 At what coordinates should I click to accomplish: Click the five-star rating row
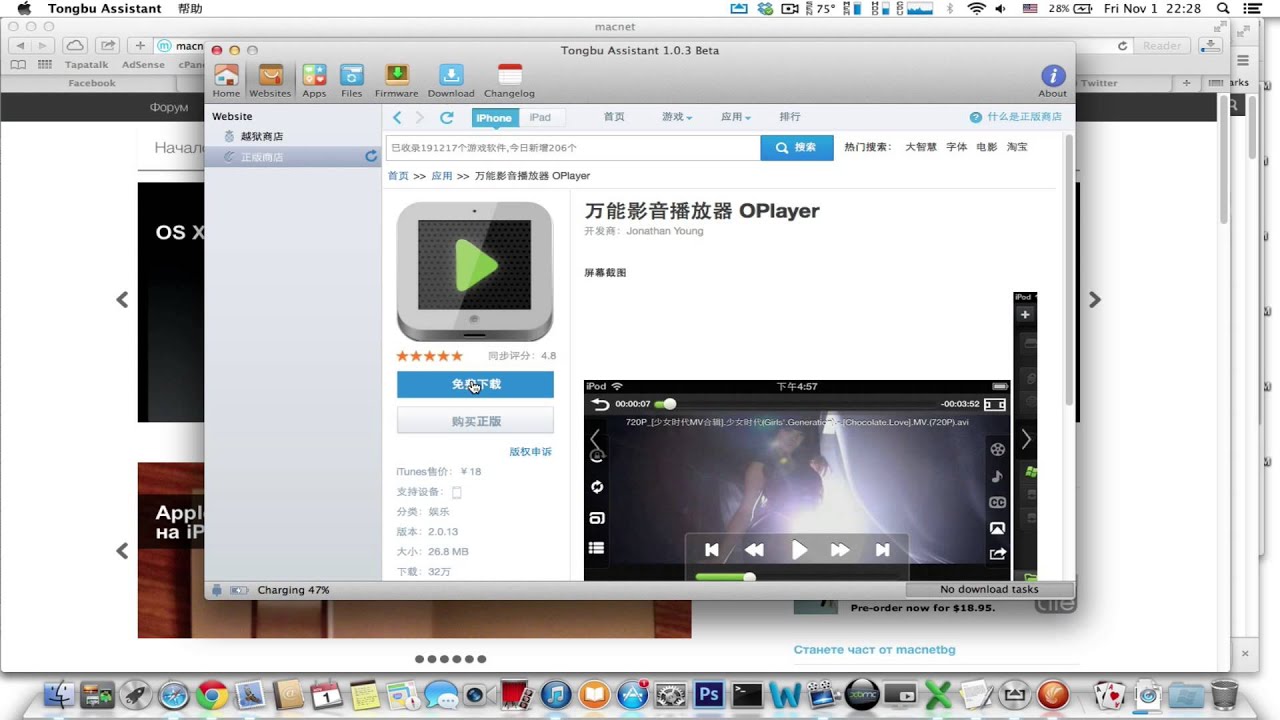430,356
